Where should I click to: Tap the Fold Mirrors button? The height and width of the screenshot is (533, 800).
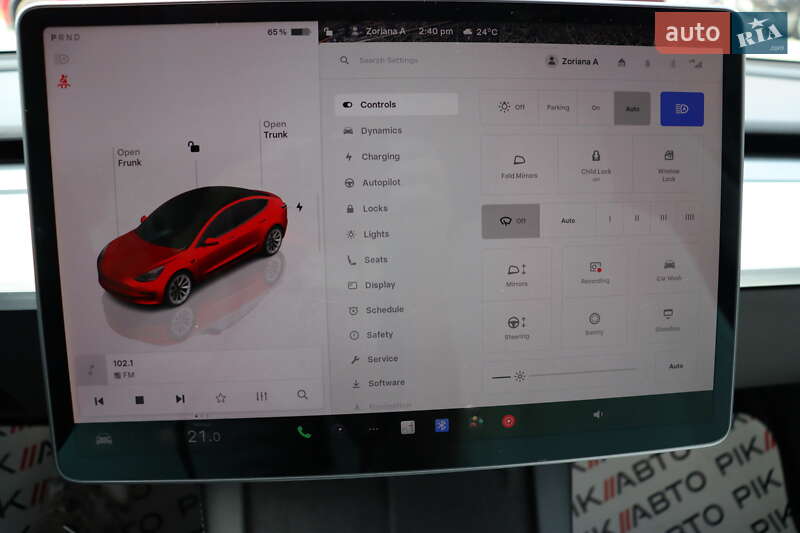[x=519, y=165]
